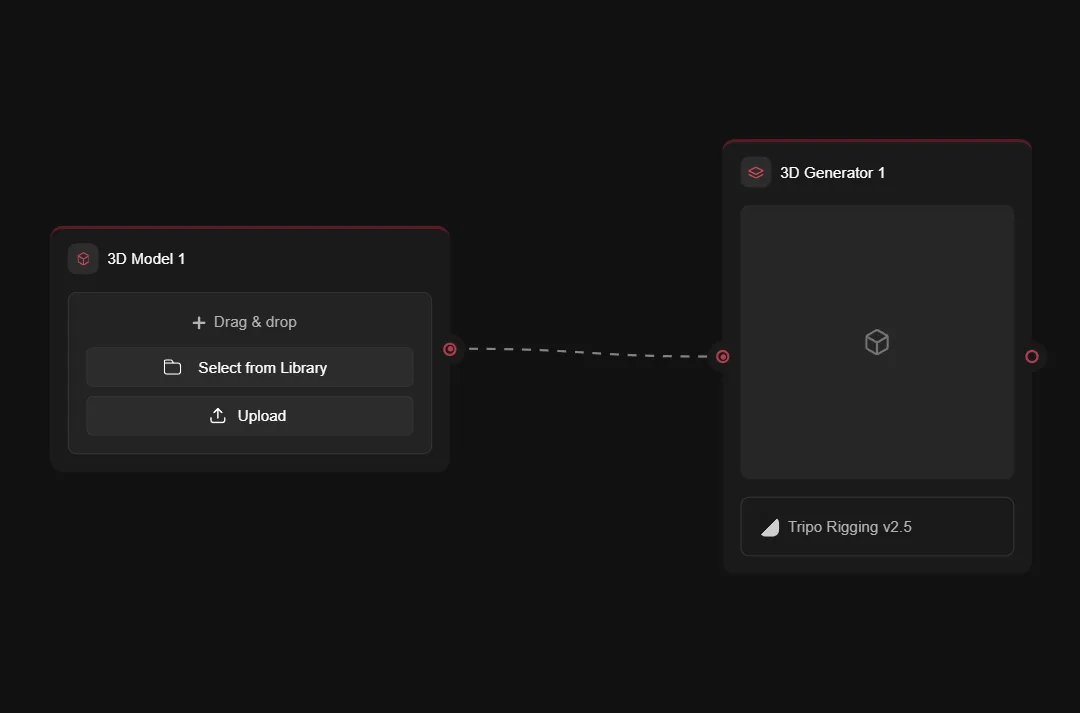Click the plus icon next to Drag & drop

[x=199, y=321]
